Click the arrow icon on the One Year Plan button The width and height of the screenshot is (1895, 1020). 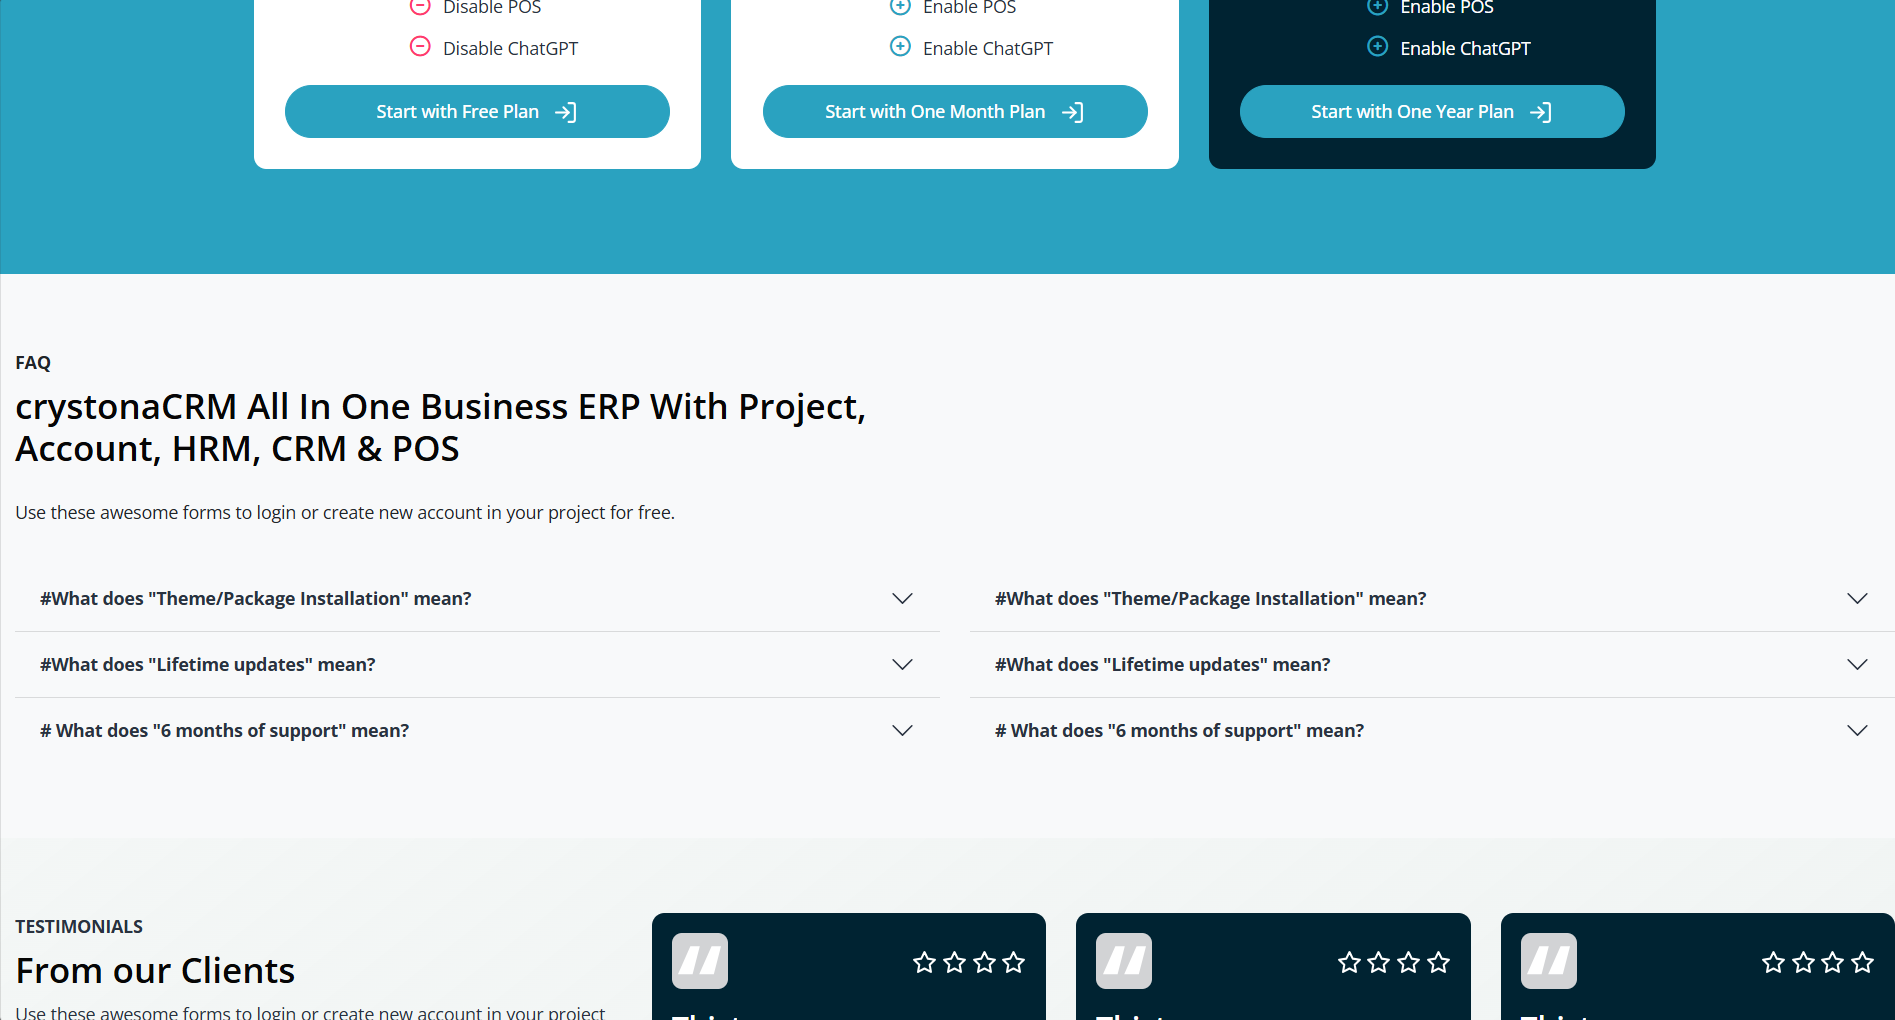[x=1541, y=112]
